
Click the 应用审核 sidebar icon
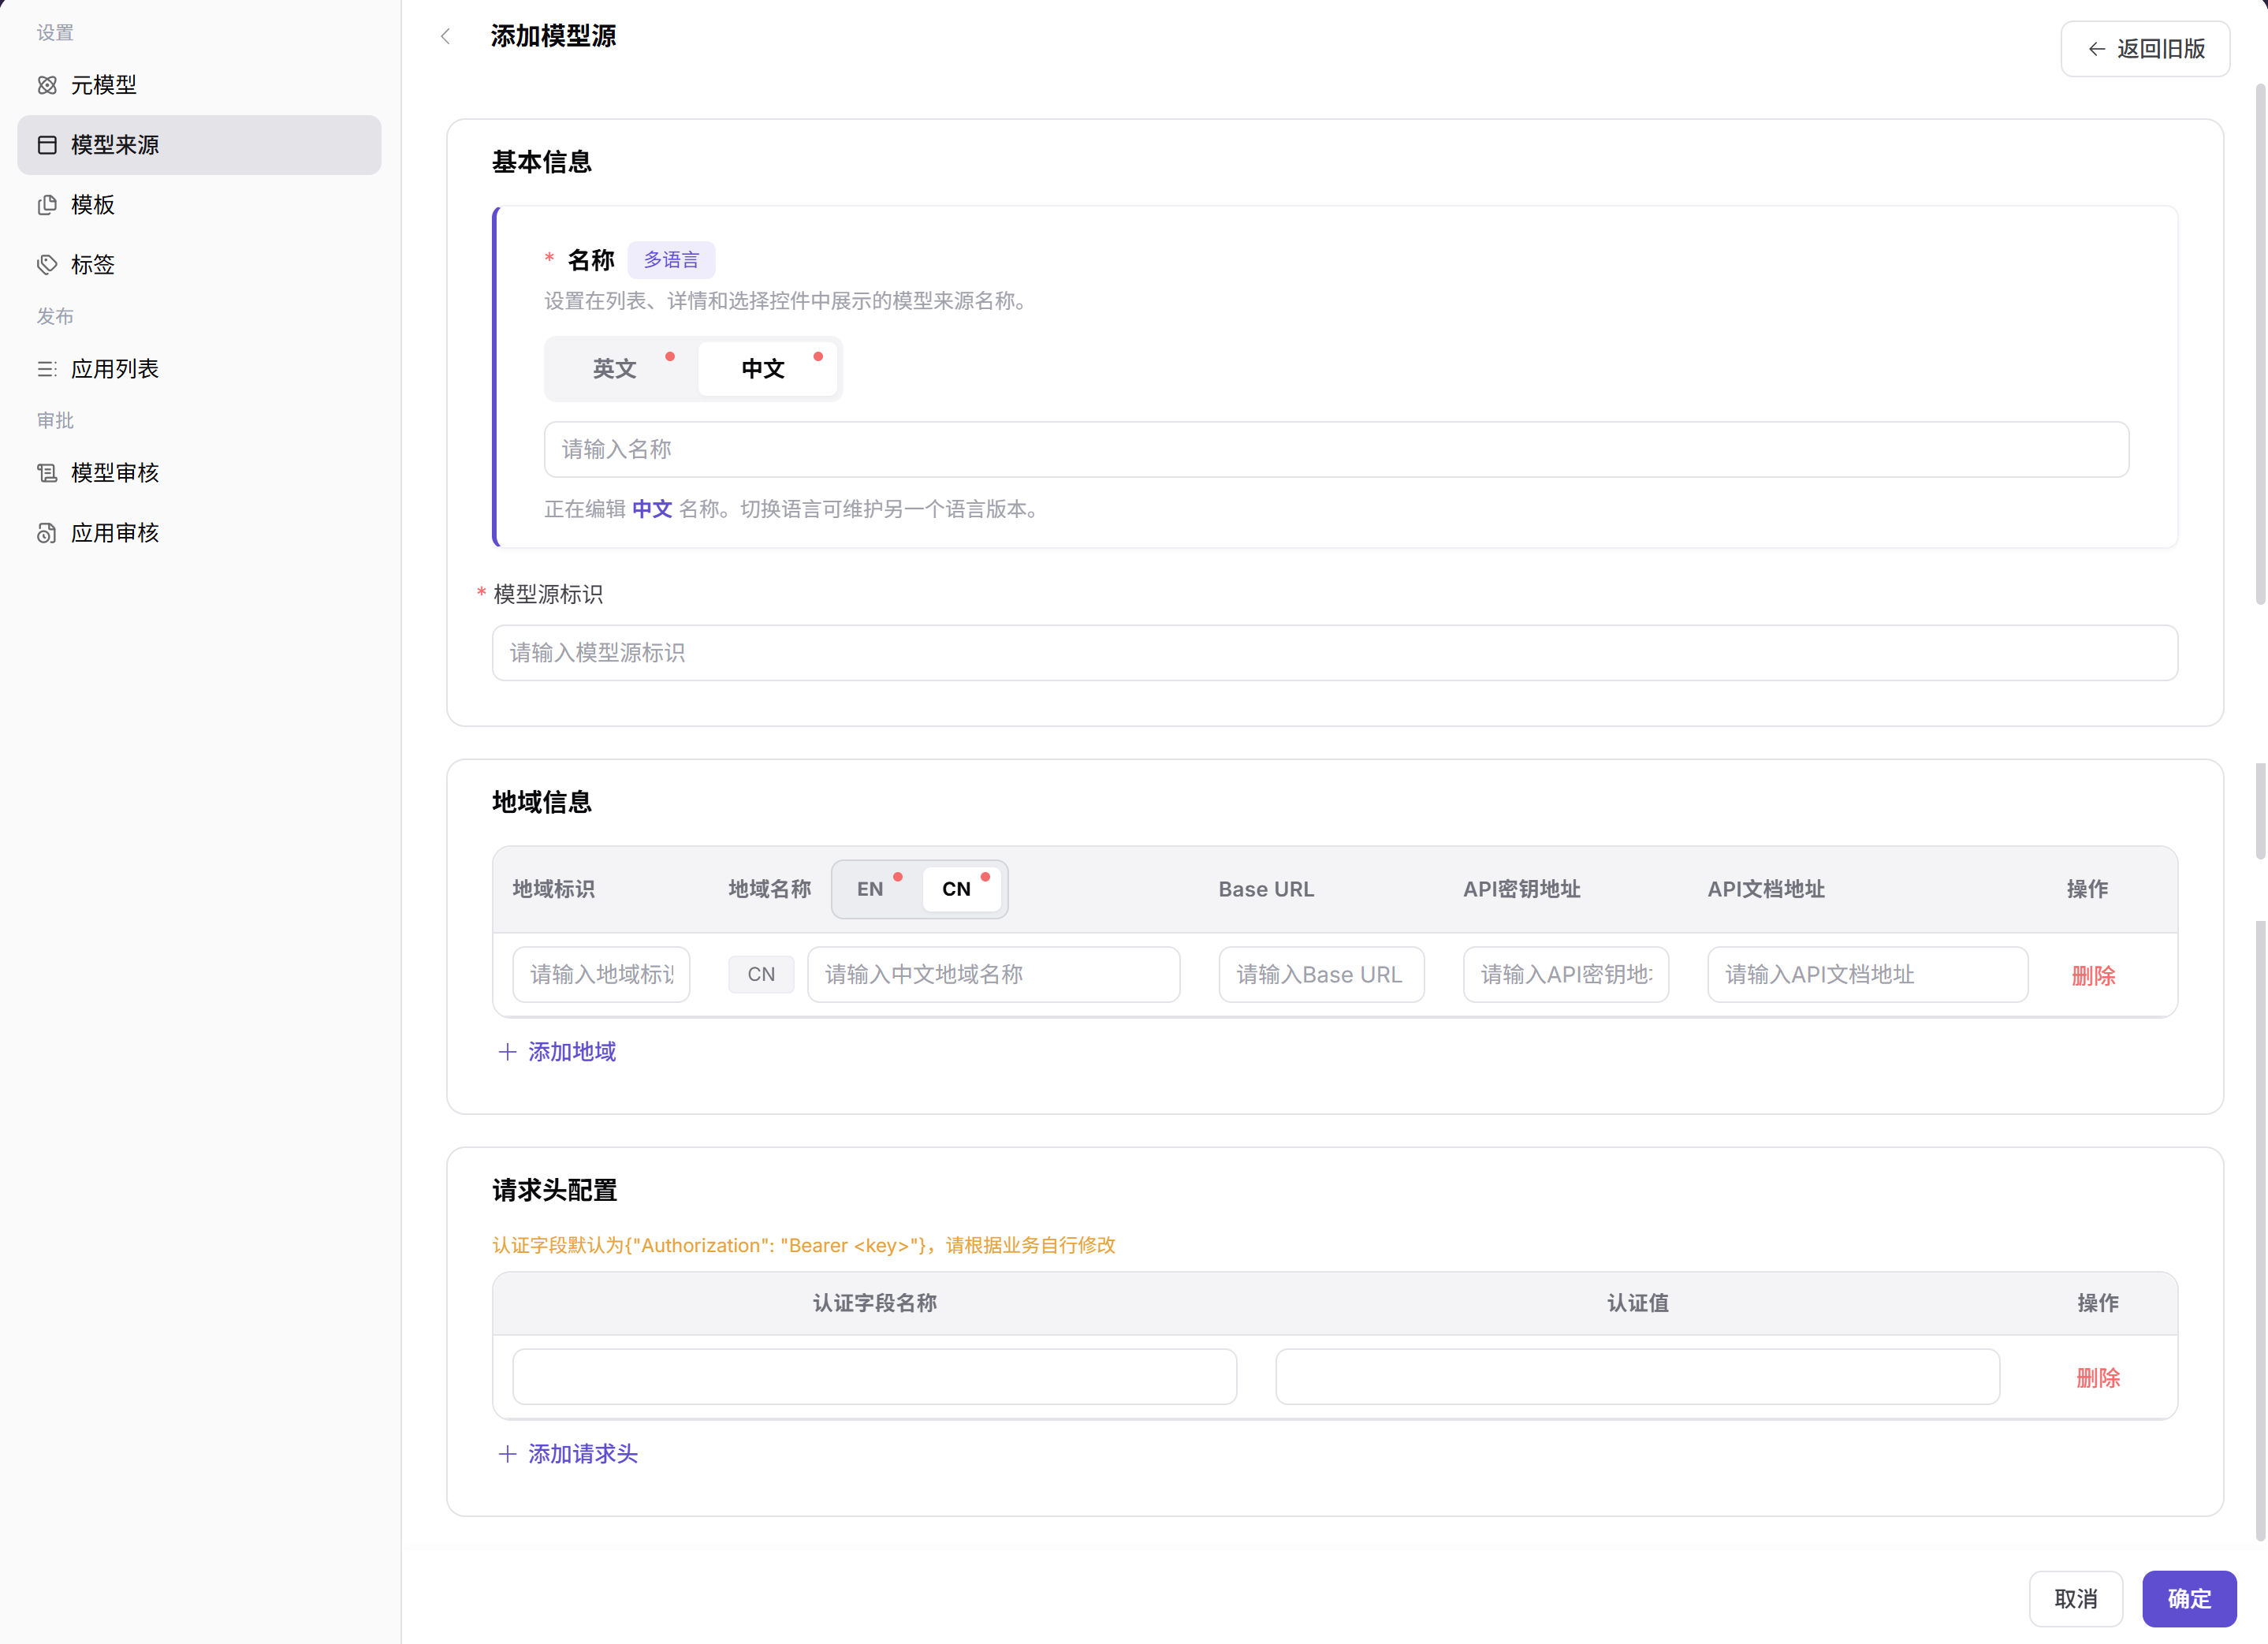click(47, 533)
